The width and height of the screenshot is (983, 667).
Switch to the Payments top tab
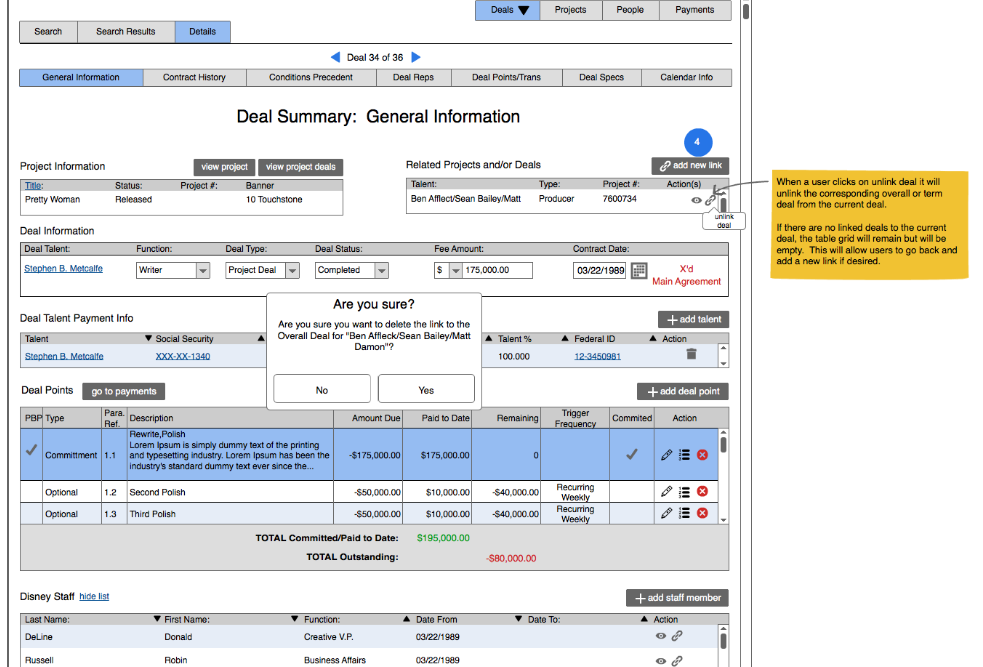click(x=695, y=10)
